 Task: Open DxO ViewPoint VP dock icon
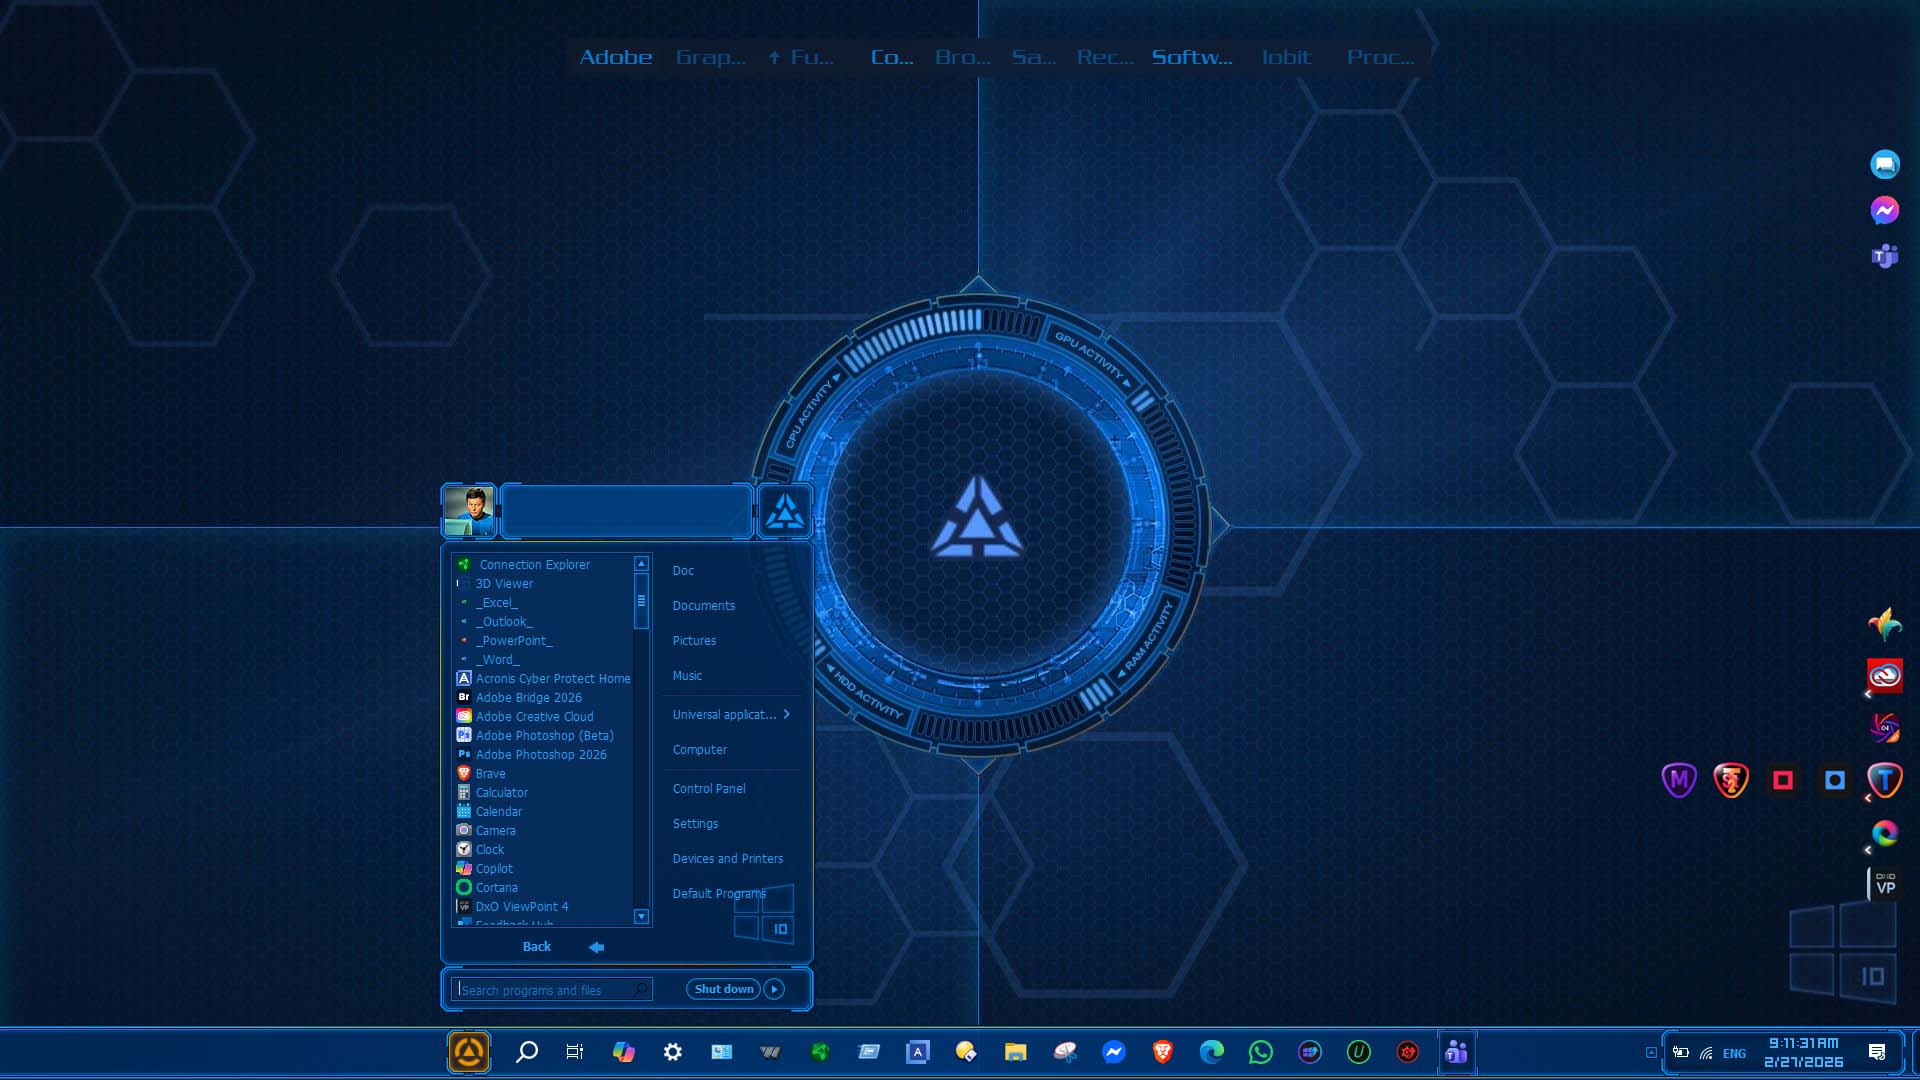coord(1885,884)
